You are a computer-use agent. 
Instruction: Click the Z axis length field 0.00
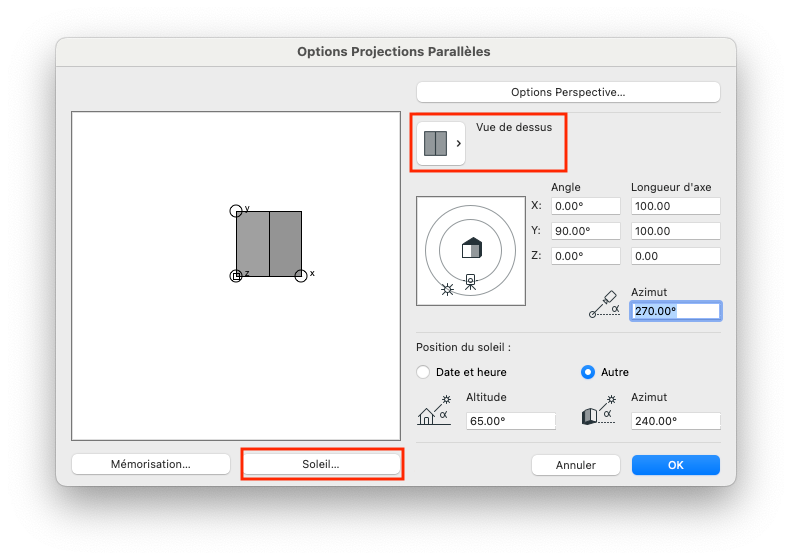pos(675,256)
